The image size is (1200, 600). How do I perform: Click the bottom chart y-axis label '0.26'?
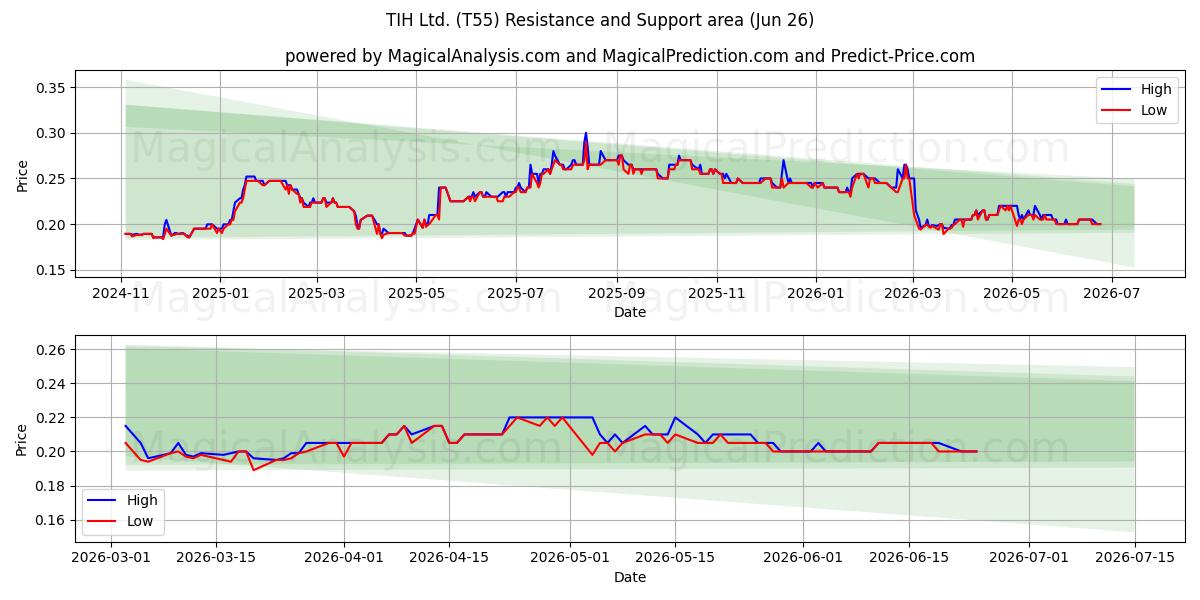pyautogui.click(x=50, y=350)
